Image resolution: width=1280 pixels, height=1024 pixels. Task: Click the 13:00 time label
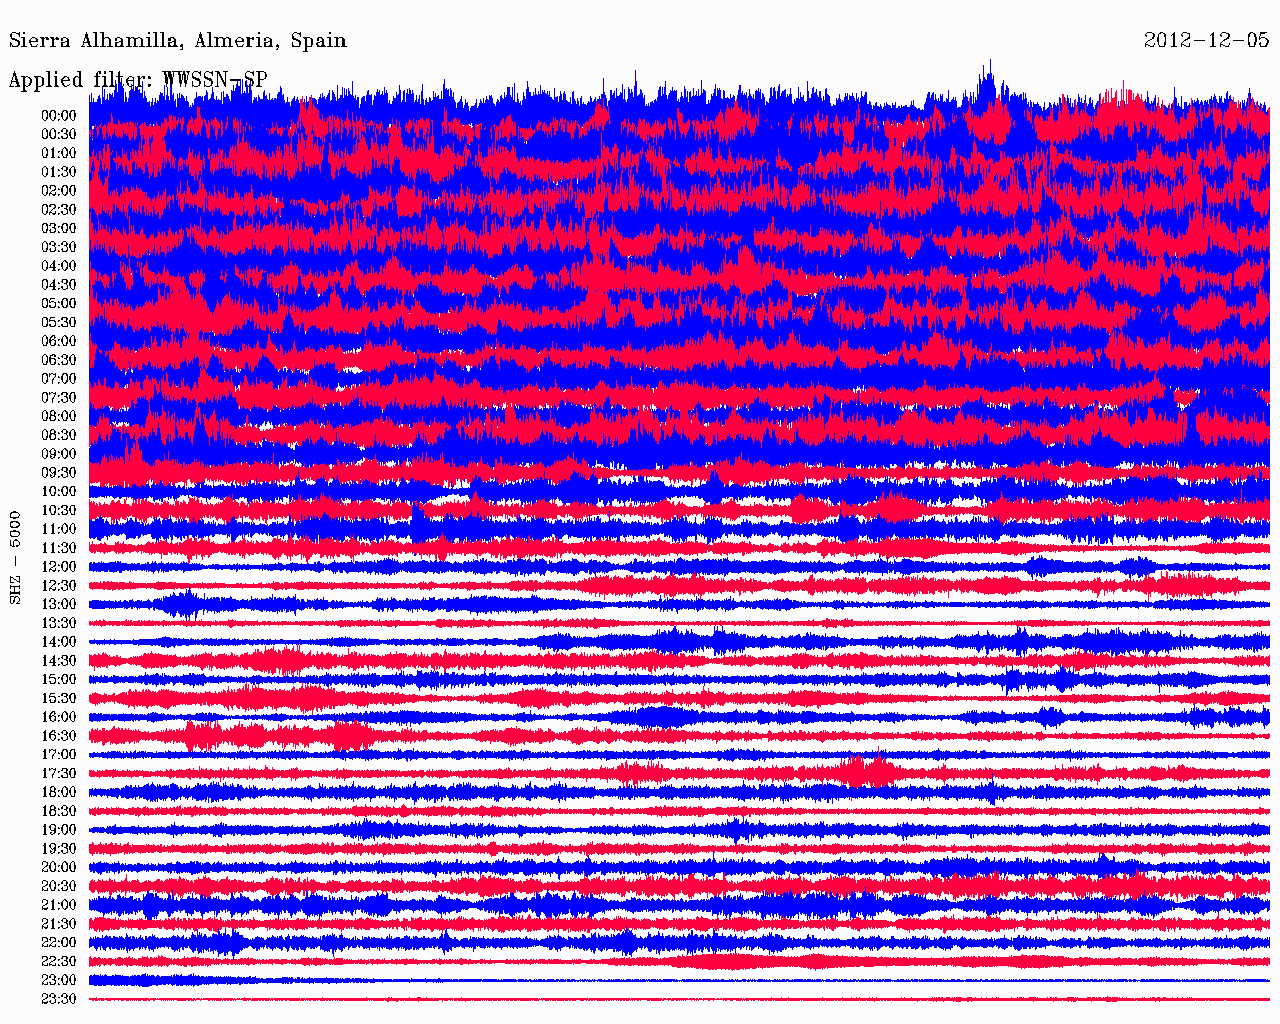click(x=59, y=605)
